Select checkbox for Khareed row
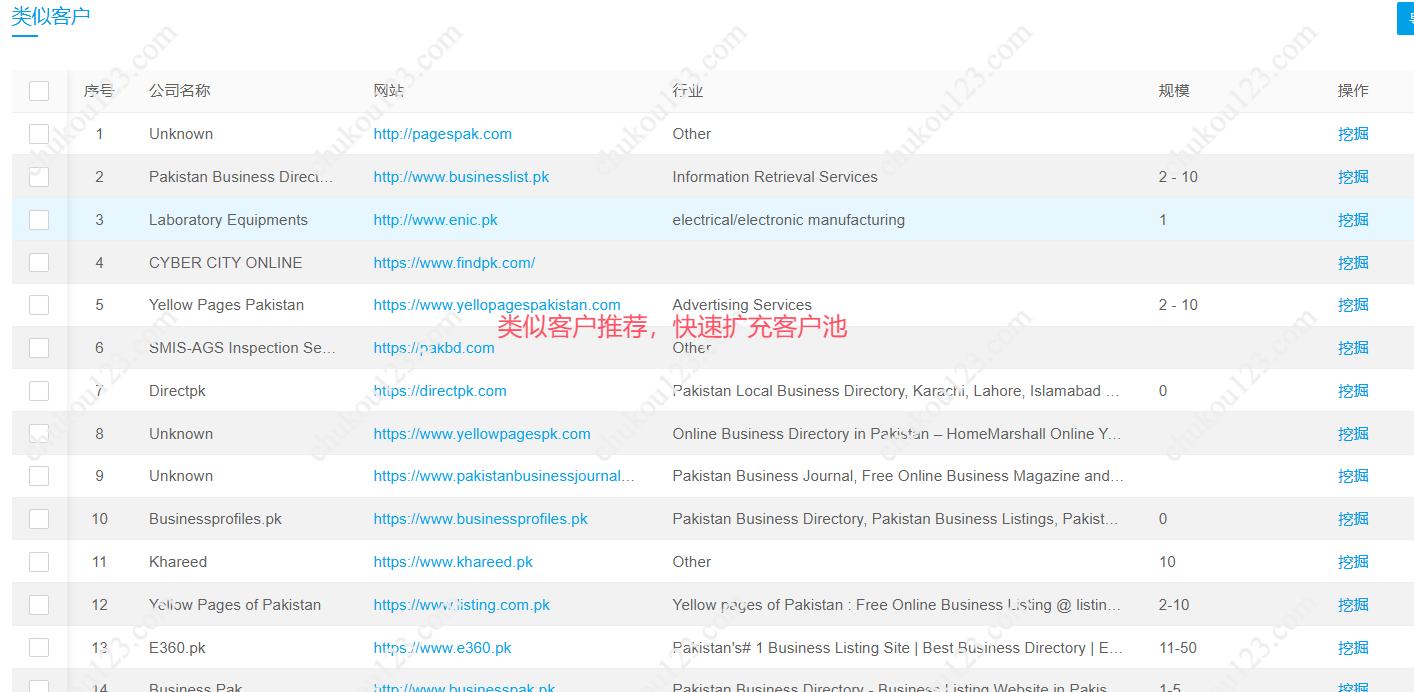The image size is (1414, 692). (x=39, y=562)
